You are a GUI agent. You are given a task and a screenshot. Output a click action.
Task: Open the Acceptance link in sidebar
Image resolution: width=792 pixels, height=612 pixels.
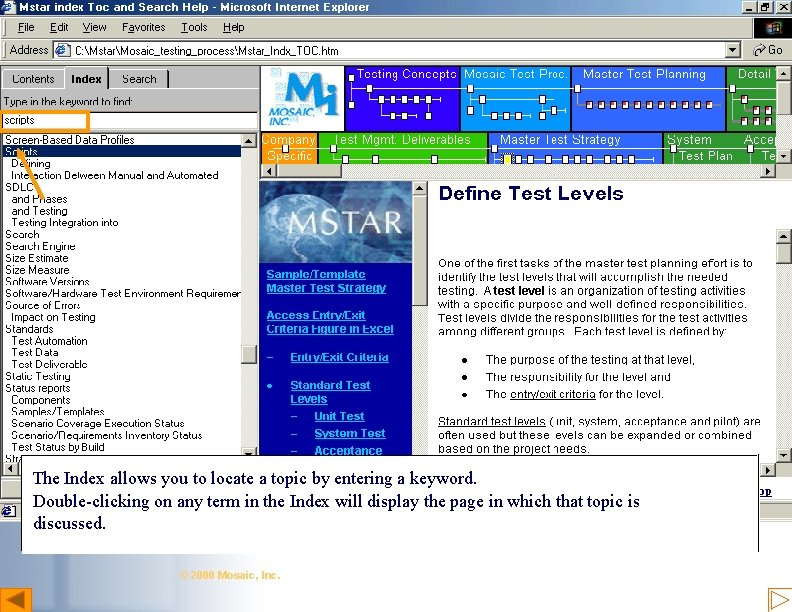[x=348, y=450]
